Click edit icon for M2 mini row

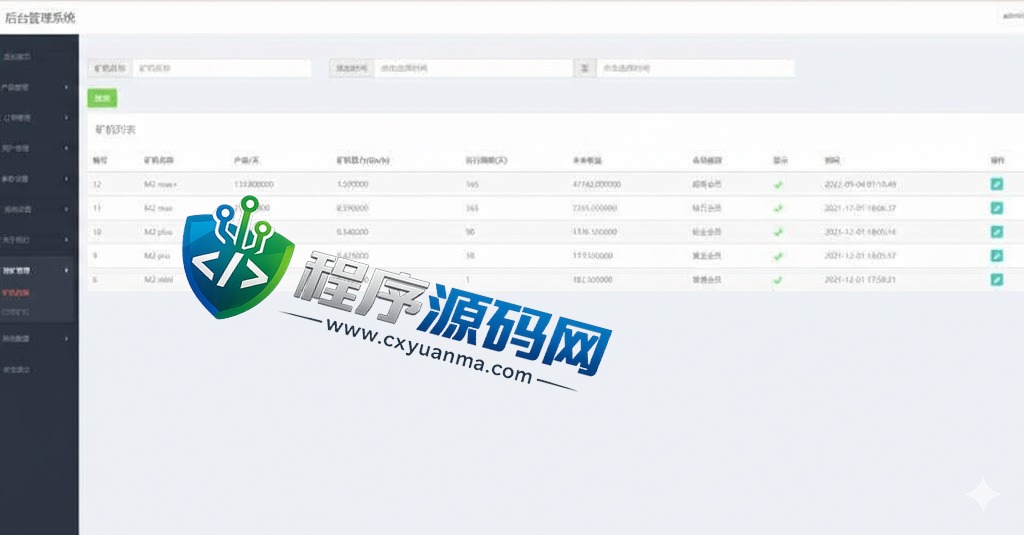997,279
